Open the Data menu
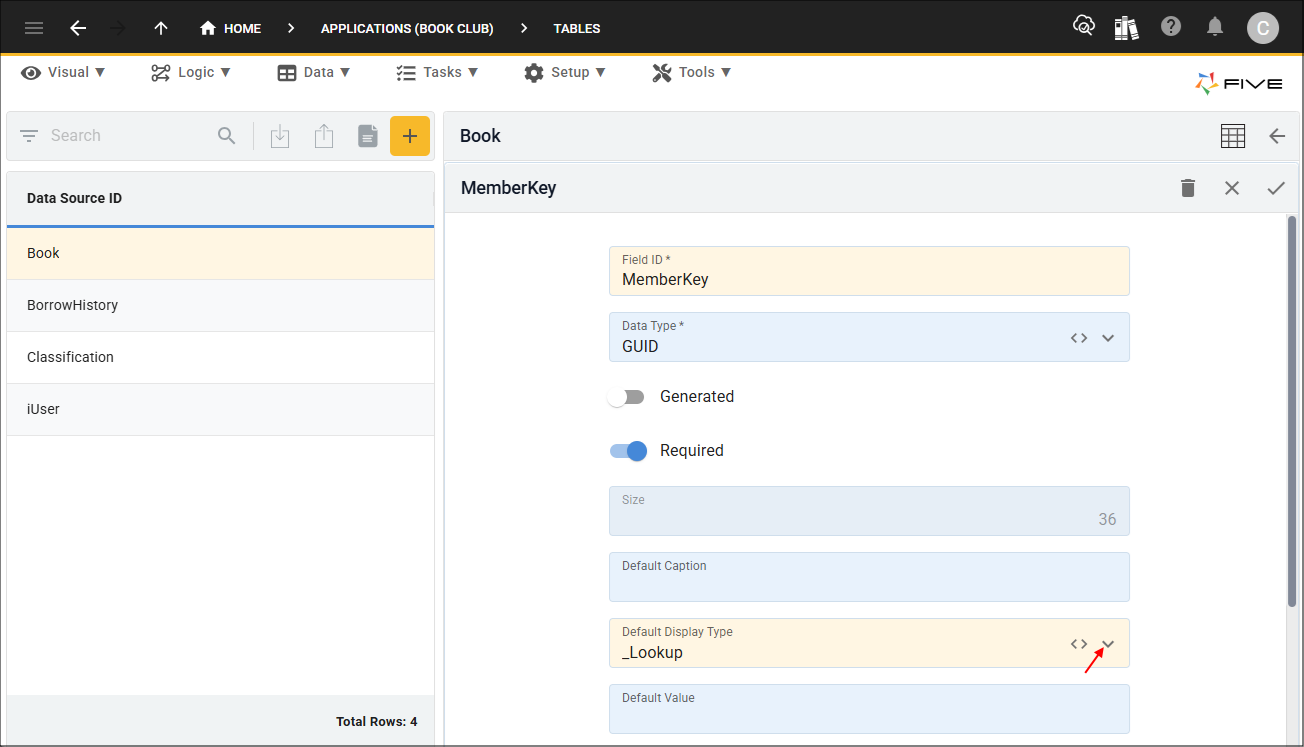The height and width of the screenshot is (747, 1304). coord(313,72)
